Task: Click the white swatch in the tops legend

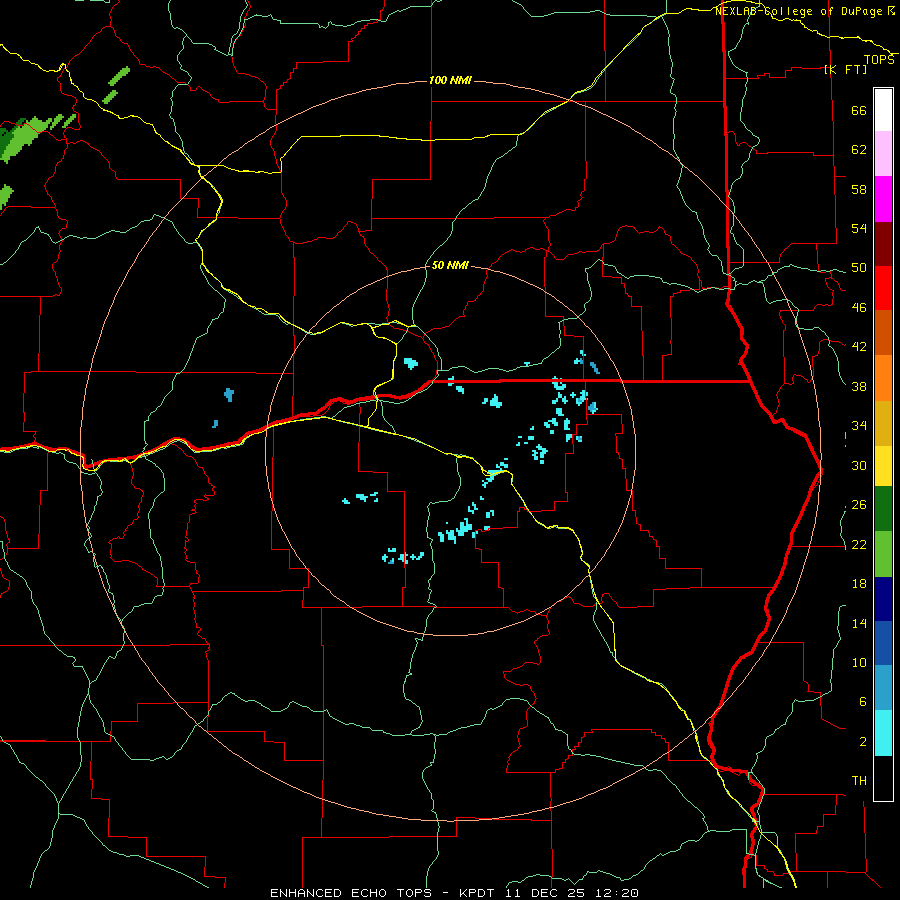Action: point(883,110)
